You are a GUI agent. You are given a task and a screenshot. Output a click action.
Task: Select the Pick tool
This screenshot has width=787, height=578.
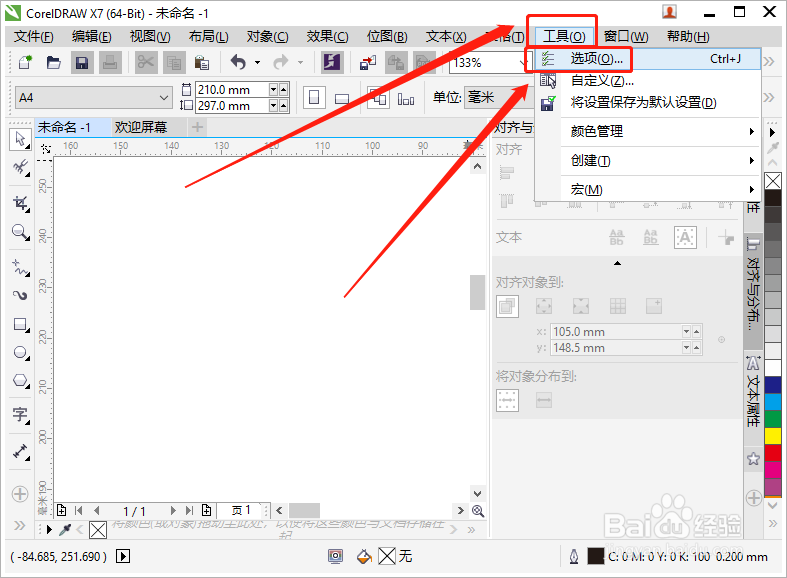point(20,139)
